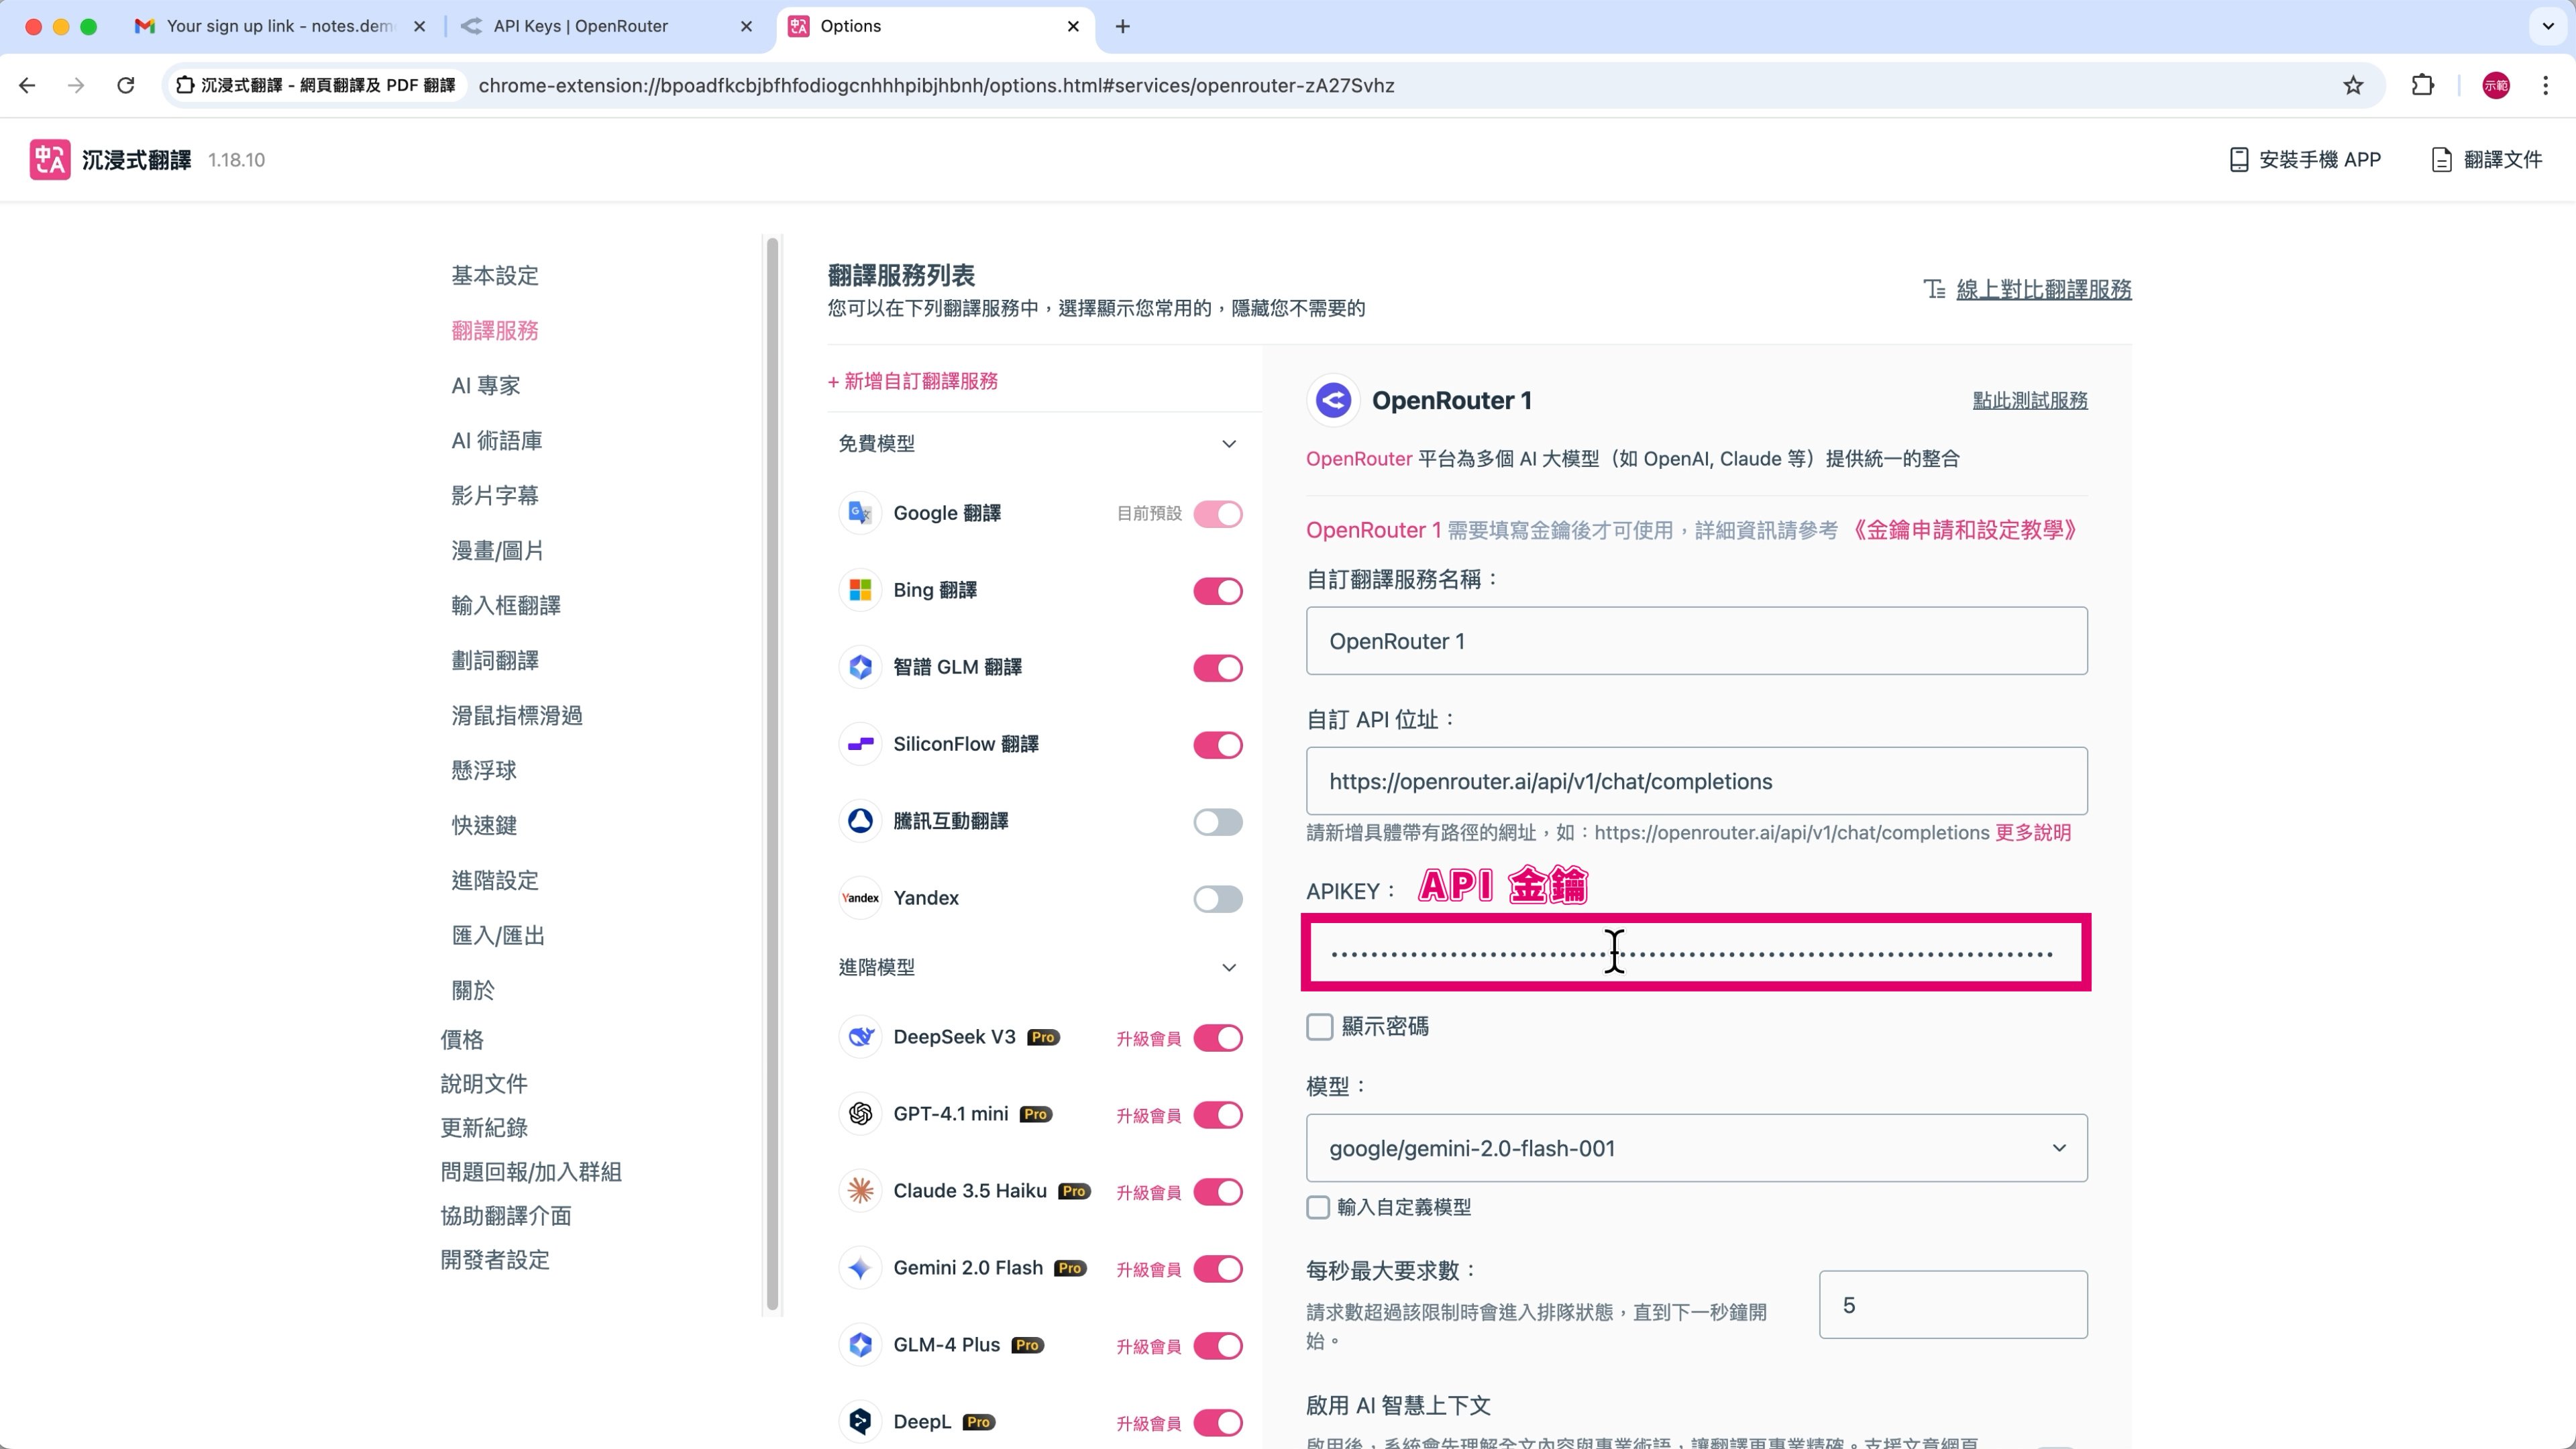Click the pink OpenRouter link in the description
Image resolution: width=2576 pixels, height=1449 pixels.
tap(1359, 459)
